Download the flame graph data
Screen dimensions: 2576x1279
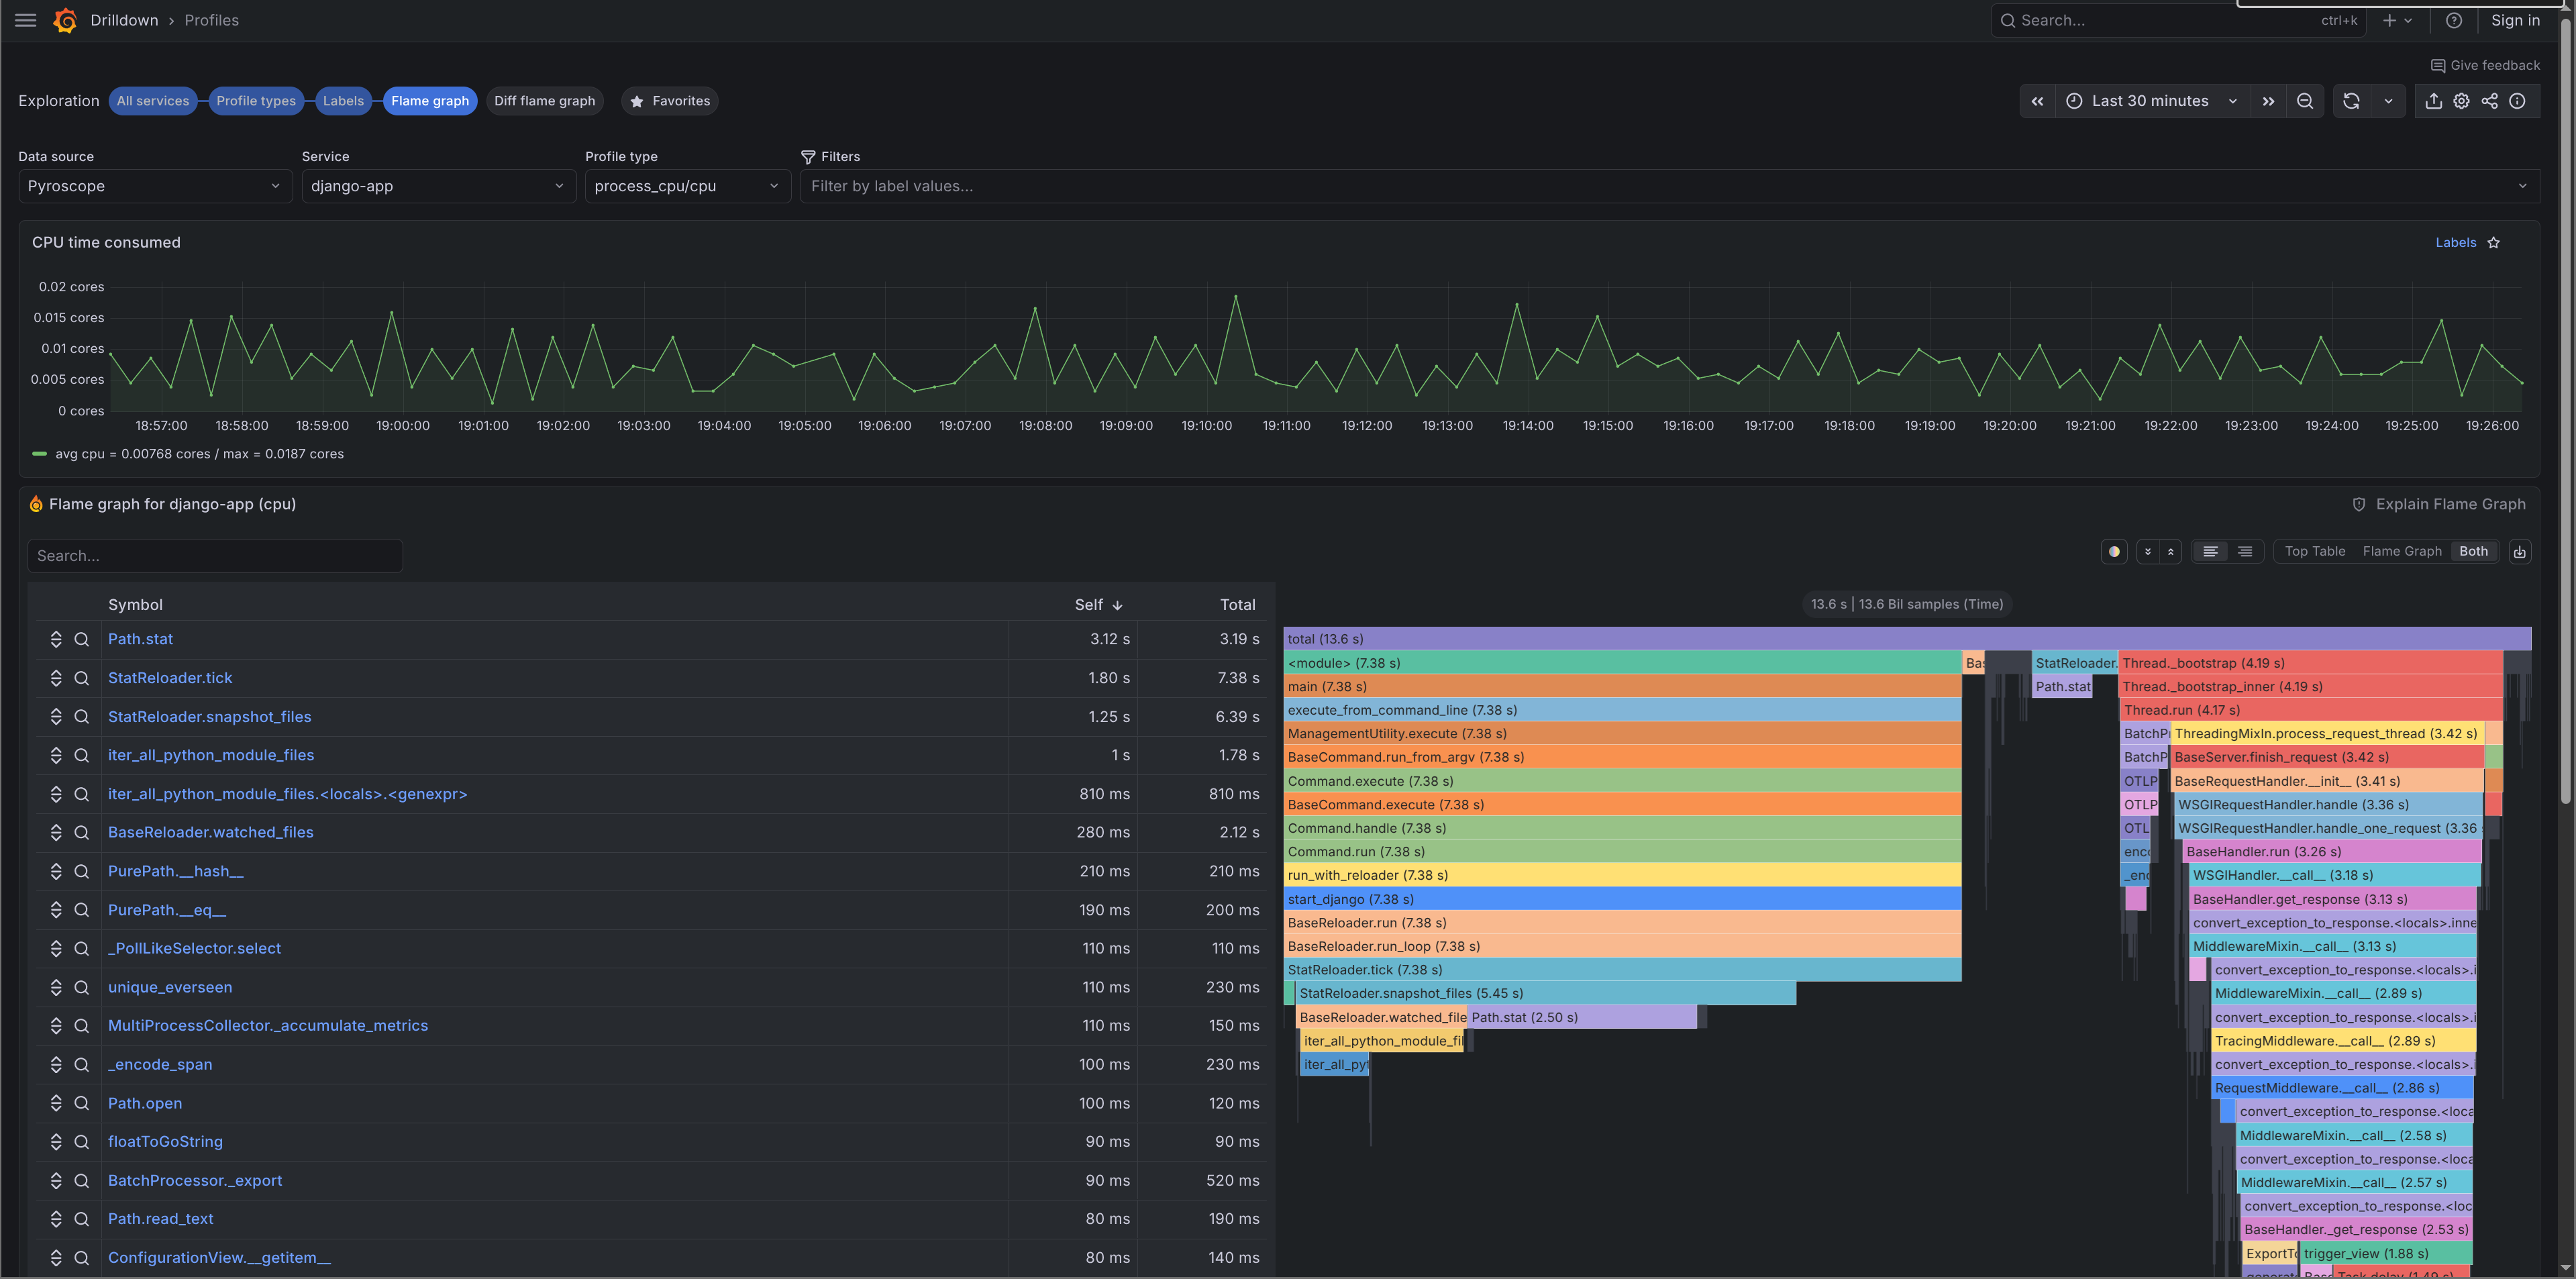(x=2521, y=551)
